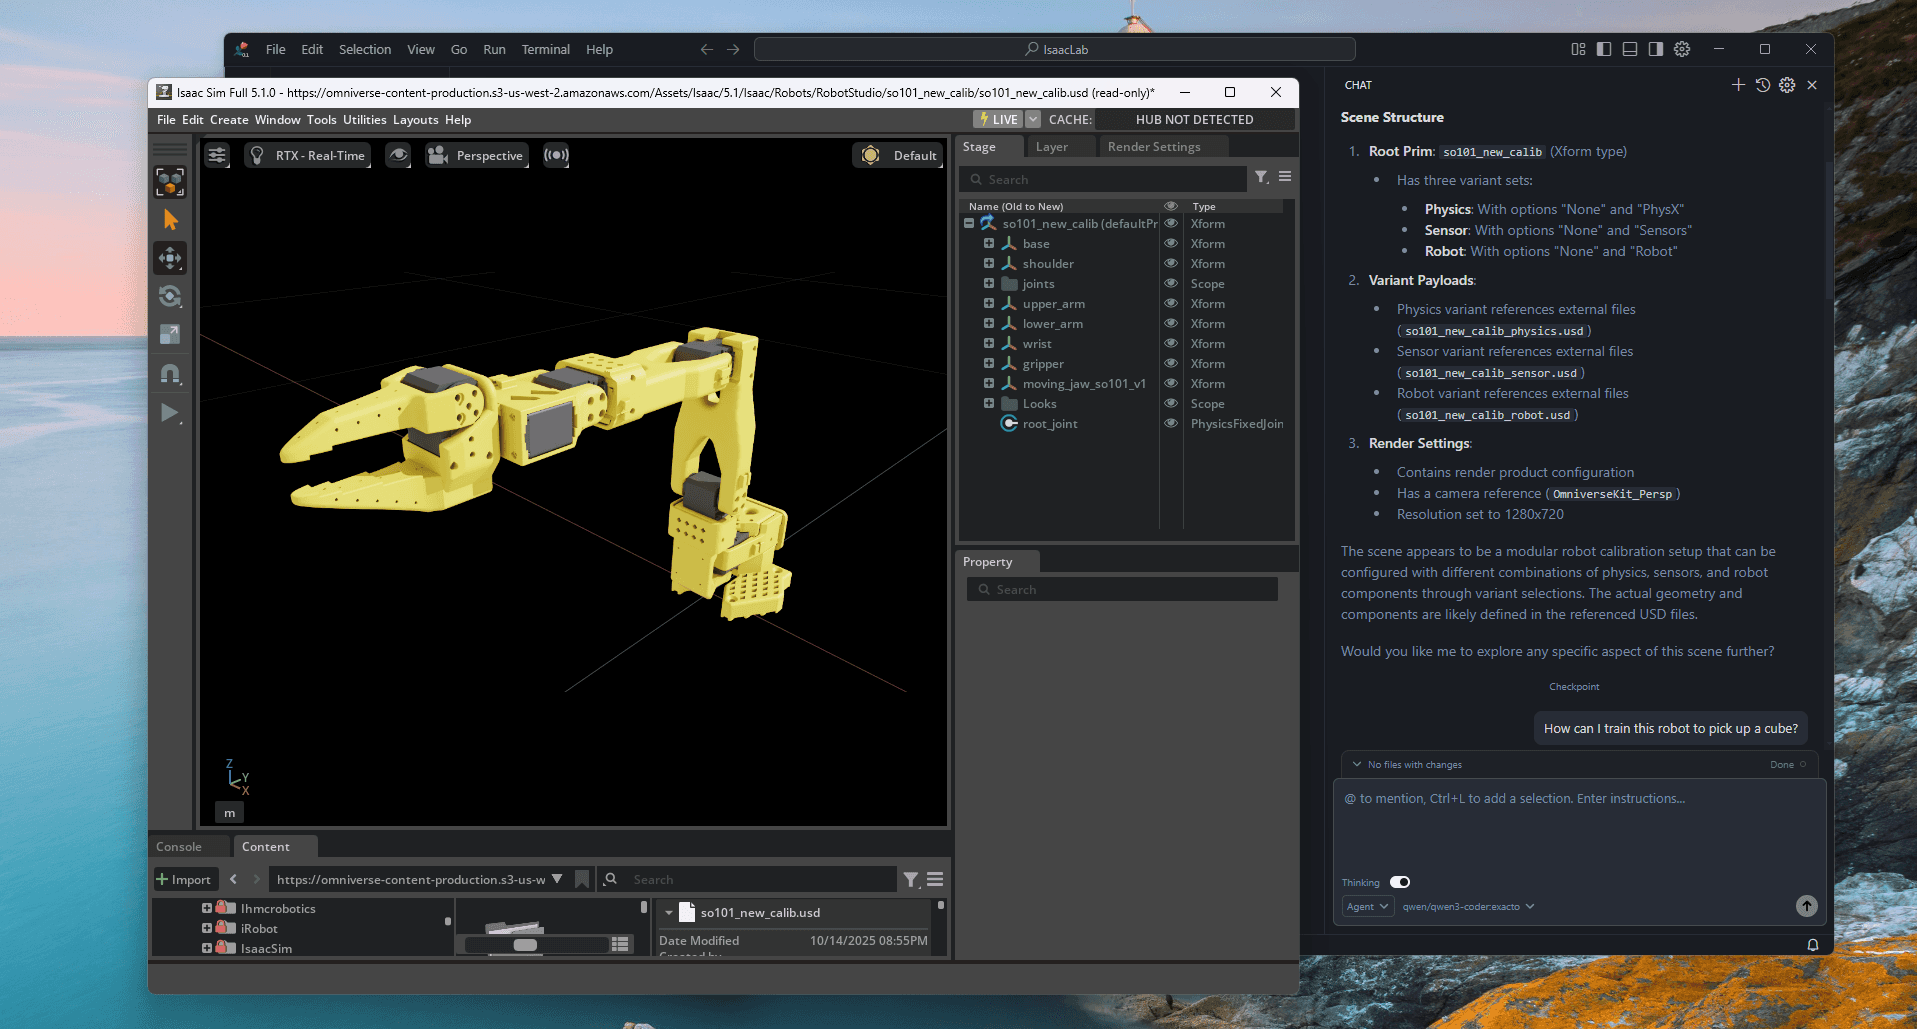Open the Agent mode dropdown
Image resolution: width=1917 pixels, height=1029 pixels.
pos(1367,907)
